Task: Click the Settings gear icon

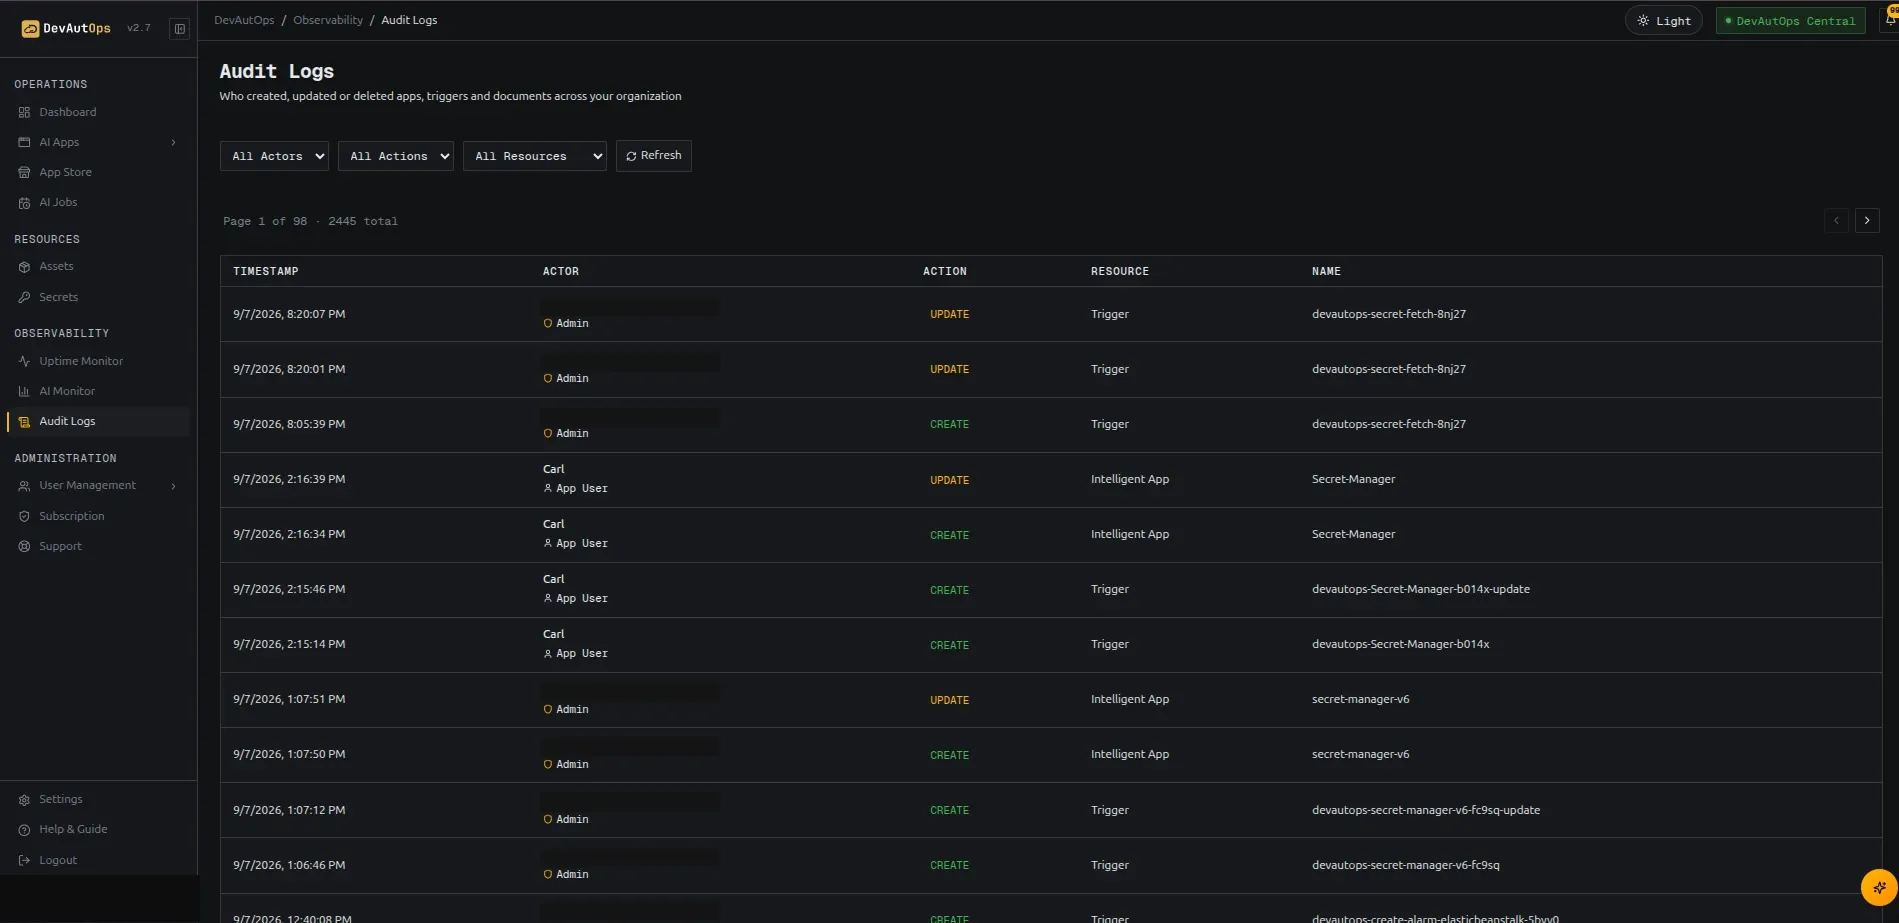Action: click(24, 800)
